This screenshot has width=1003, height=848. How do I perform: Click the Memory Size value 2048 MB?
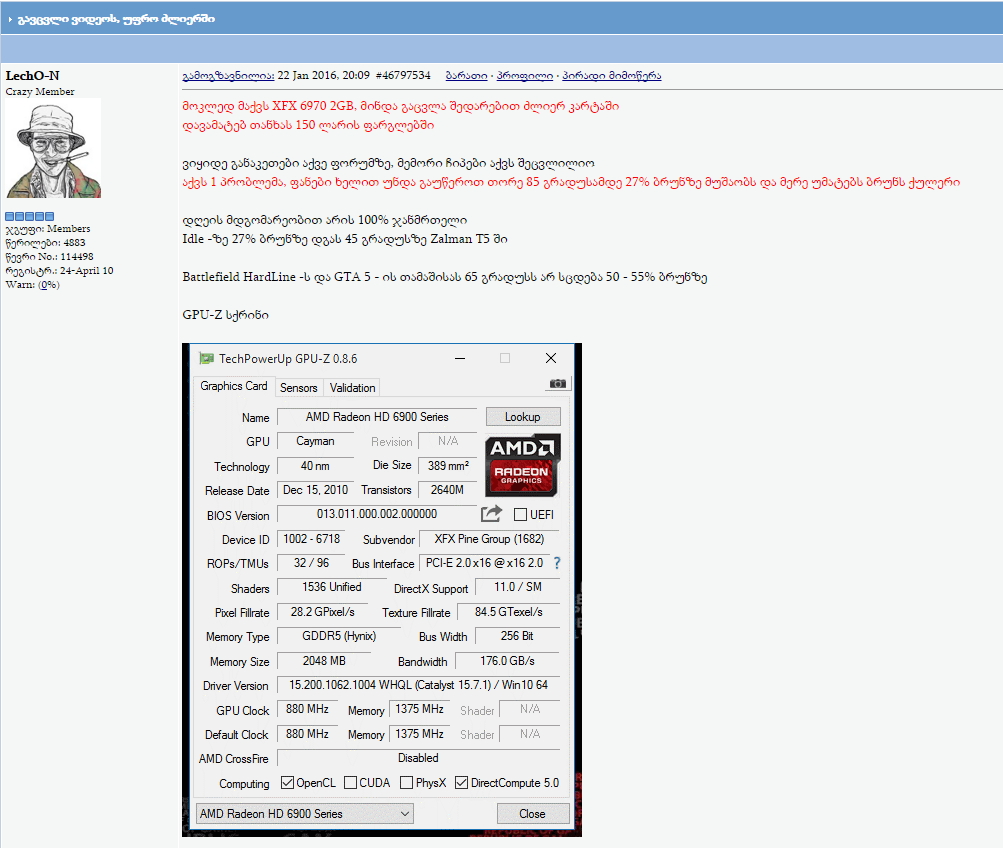[324, 661]
